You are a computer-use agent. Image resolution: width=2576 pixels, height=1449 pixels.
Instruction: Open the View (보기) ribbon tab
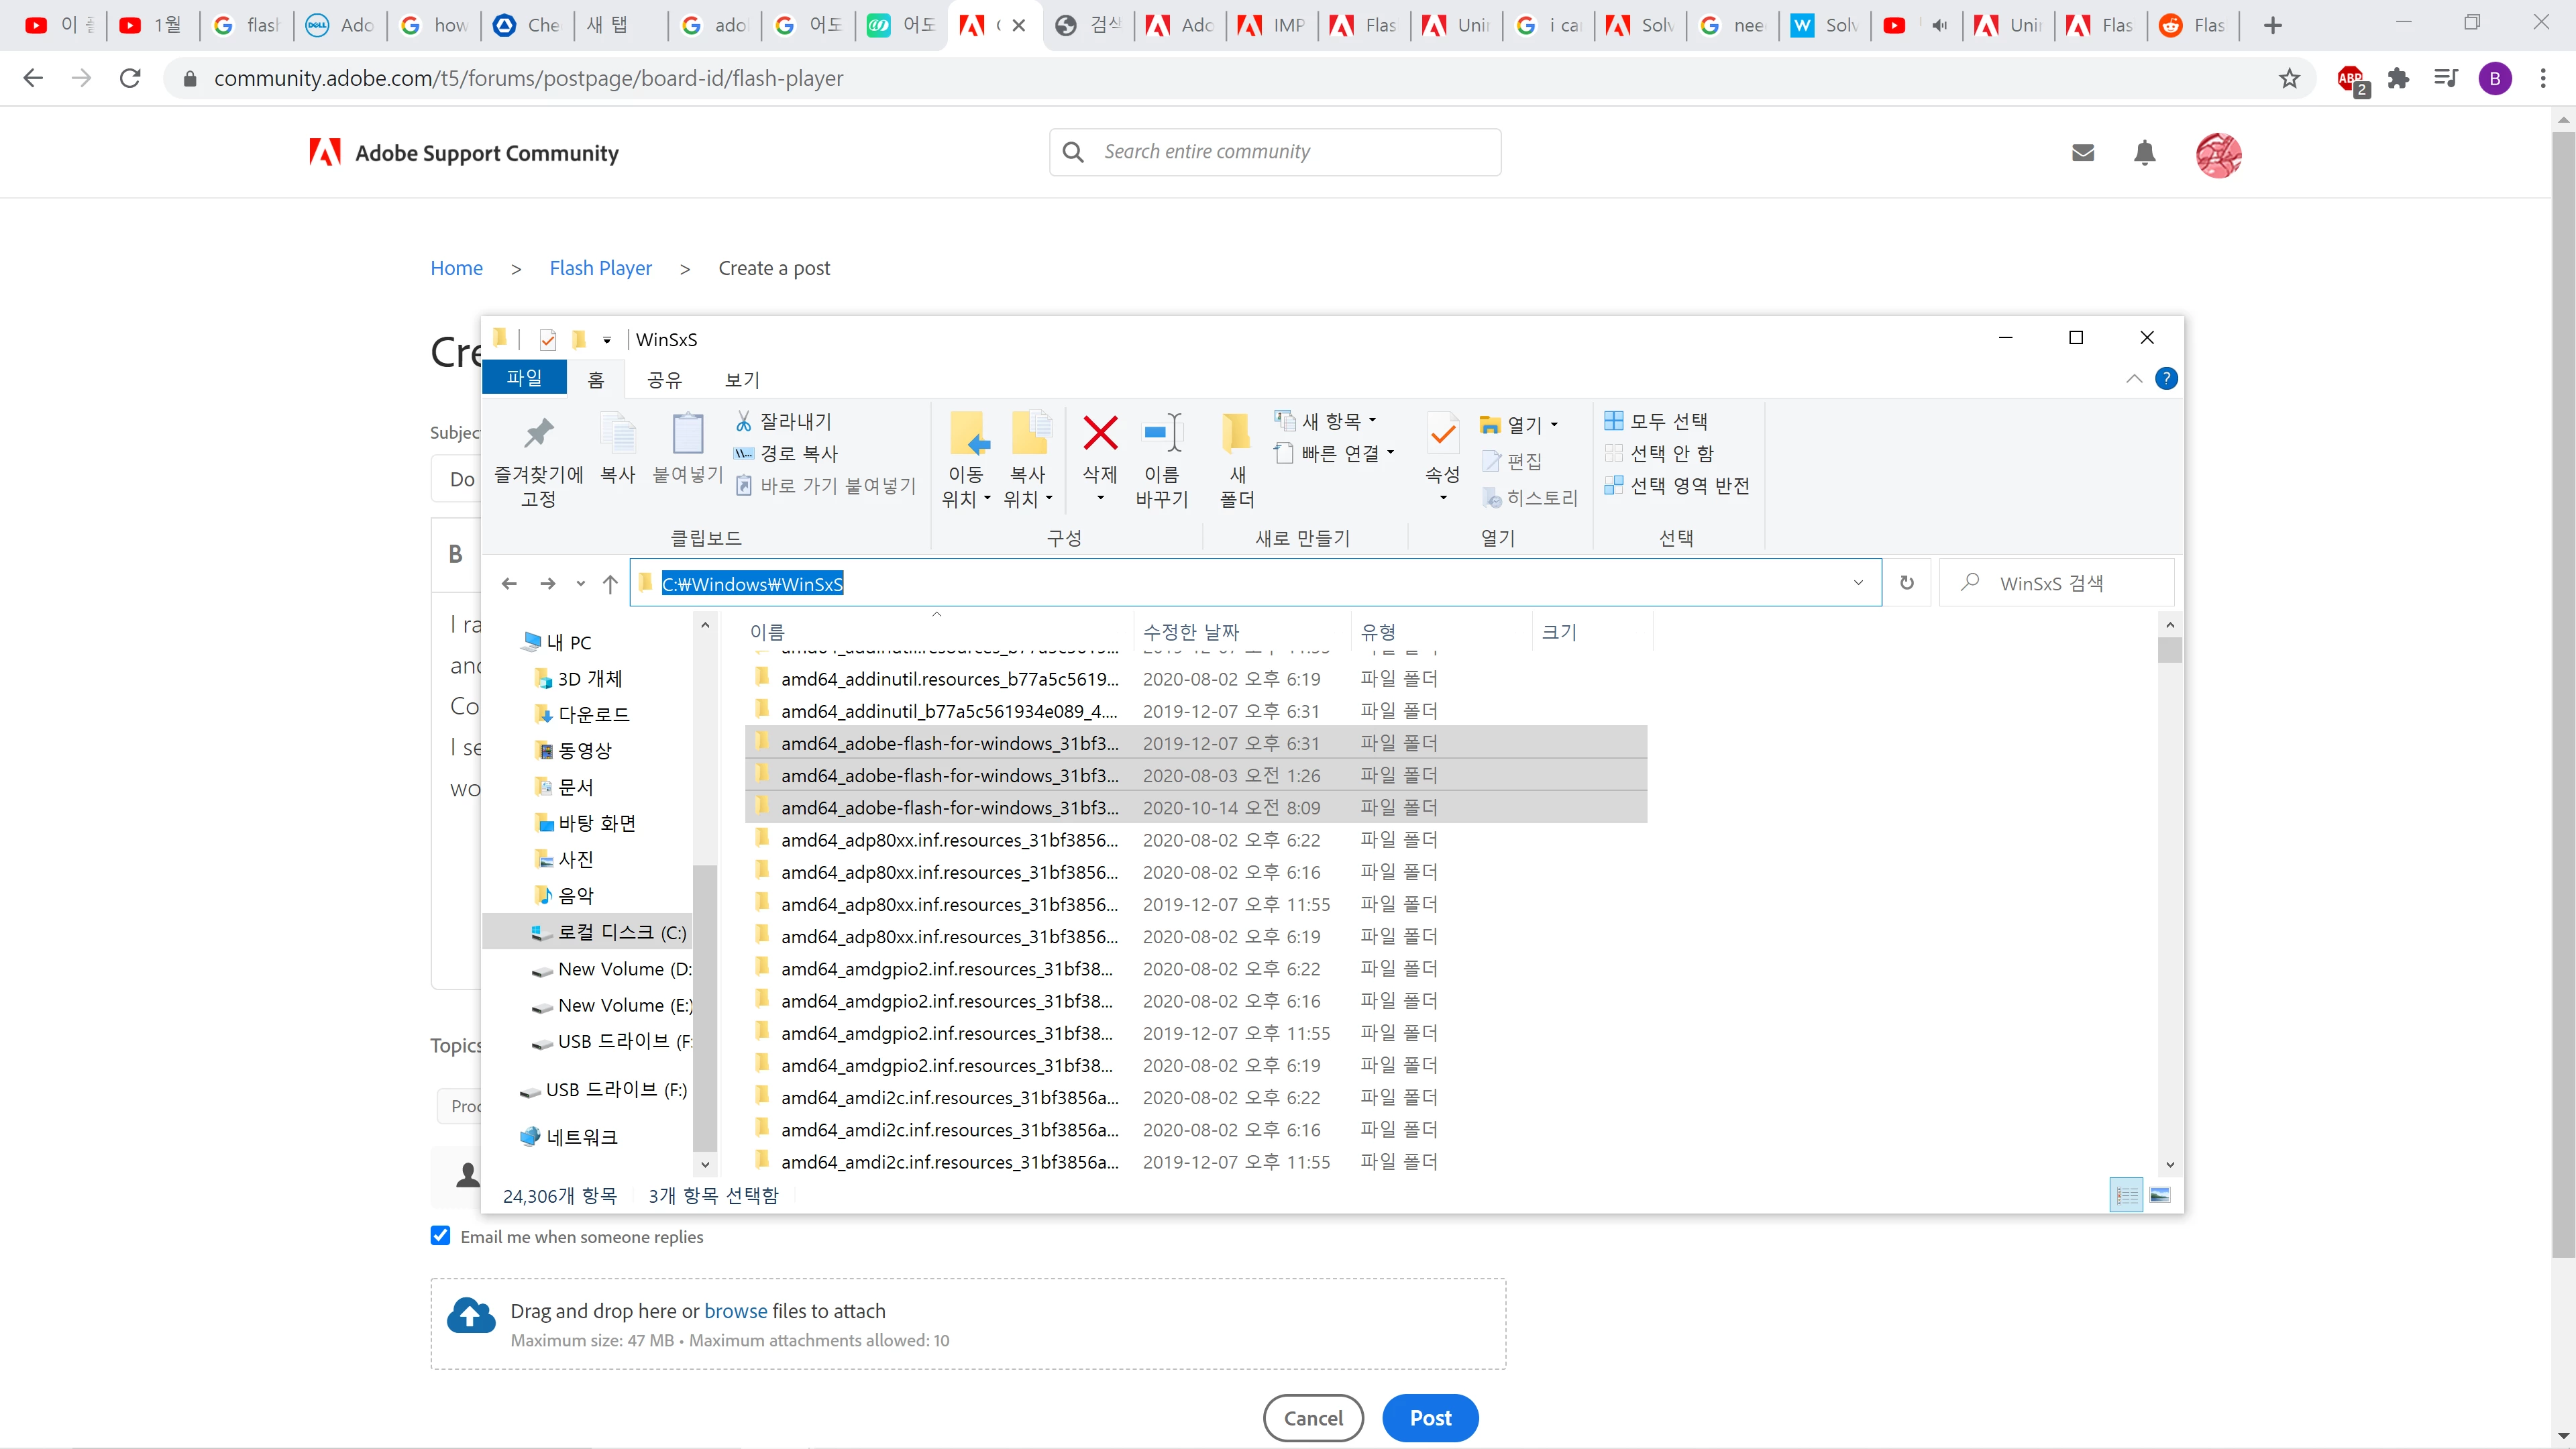pos(742,380)
